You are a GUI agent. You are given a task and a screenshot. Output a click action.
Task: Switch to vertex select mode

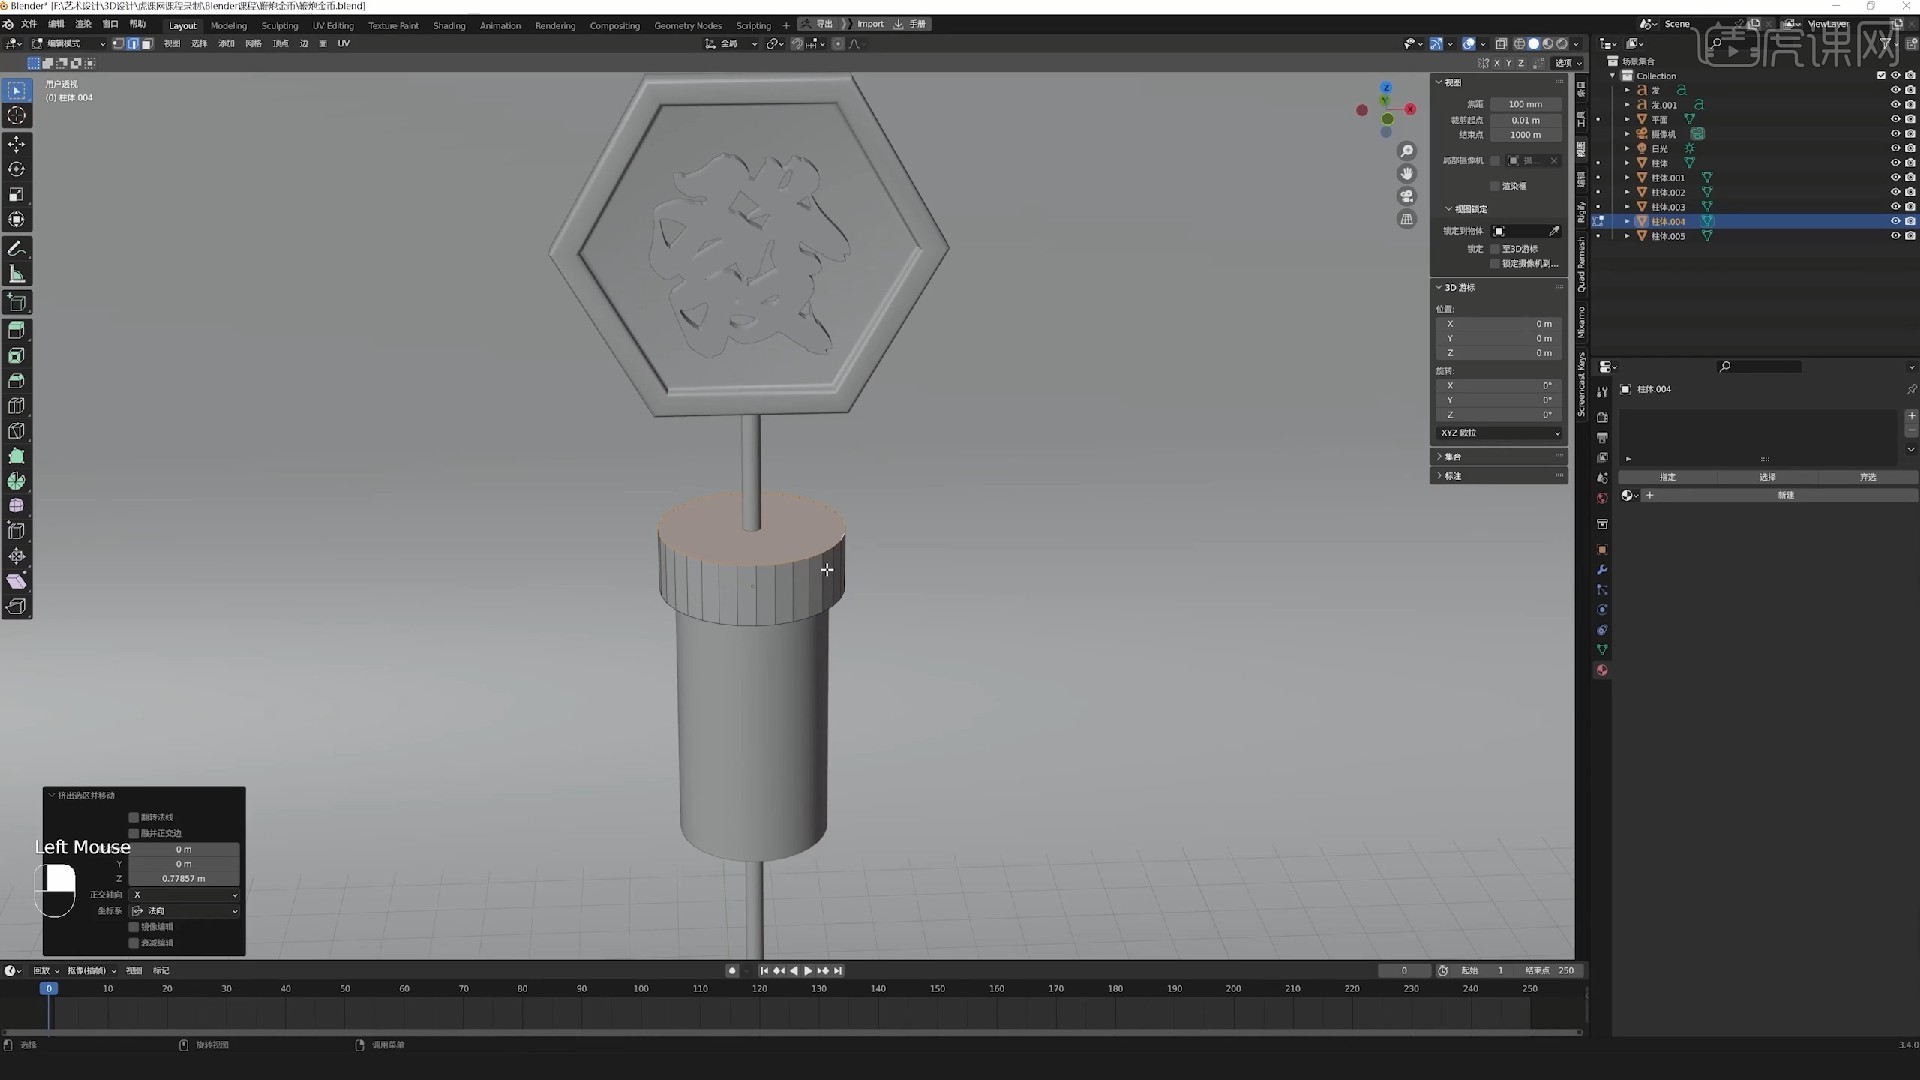click(118, 44)
